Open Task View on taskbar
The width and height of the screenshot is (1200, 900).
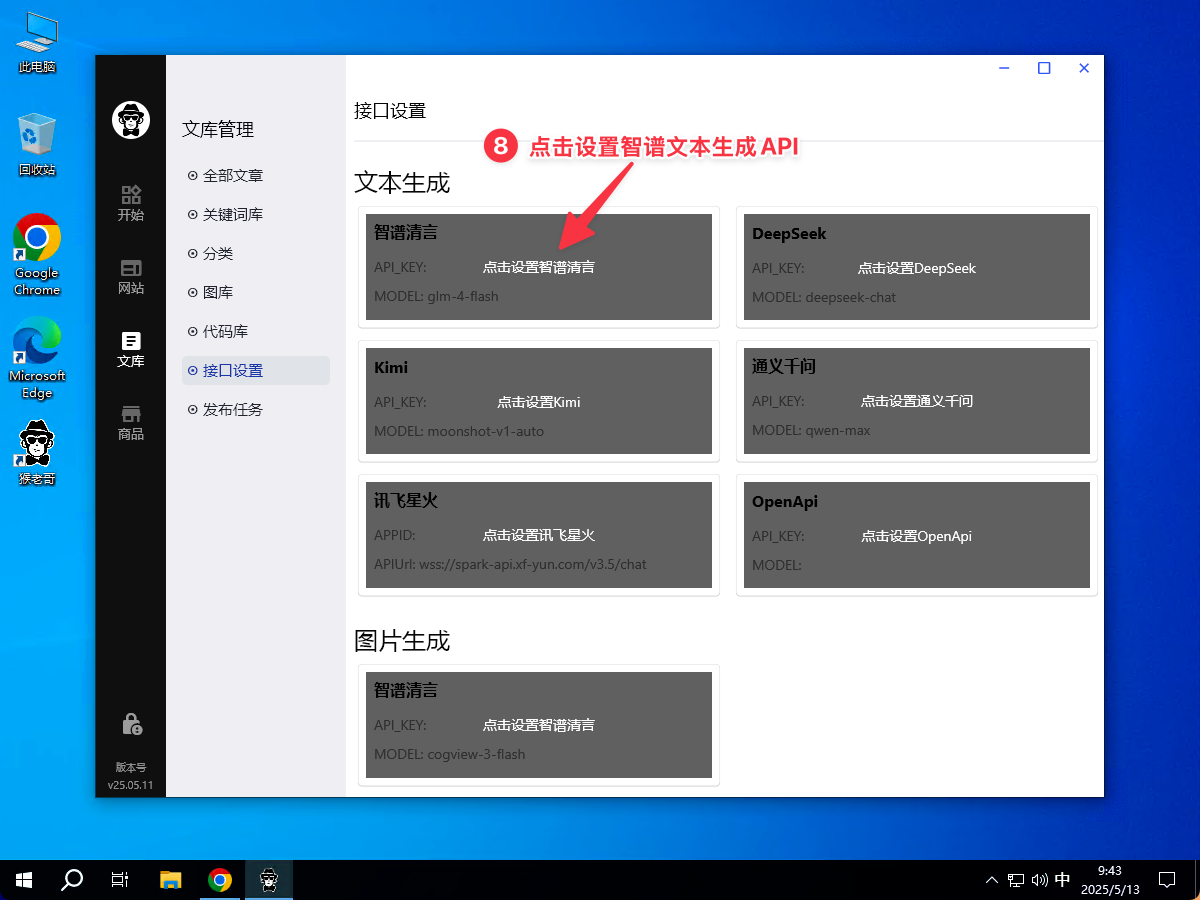120,880
